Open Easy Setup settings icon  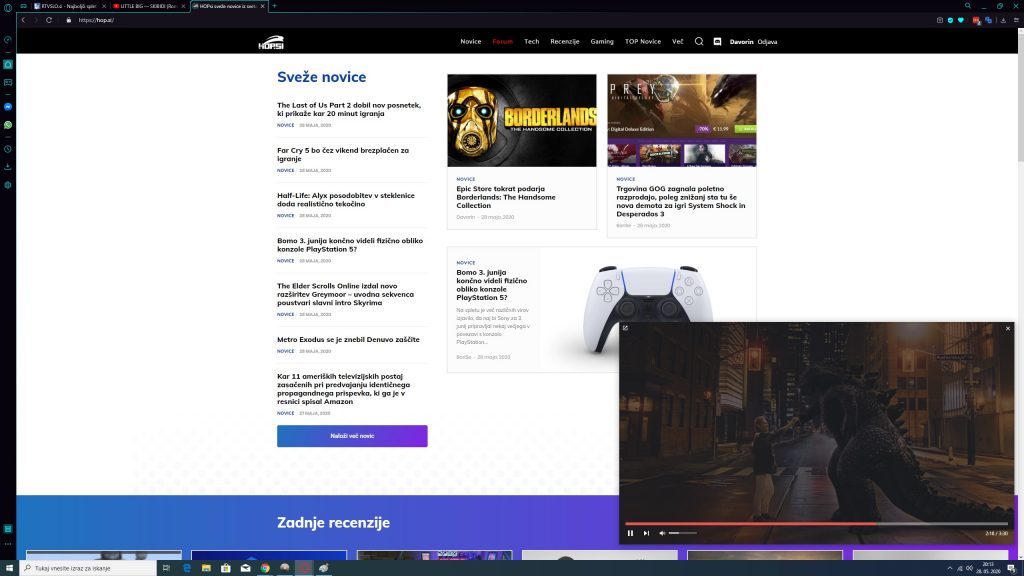click(x=1016, y=20)
